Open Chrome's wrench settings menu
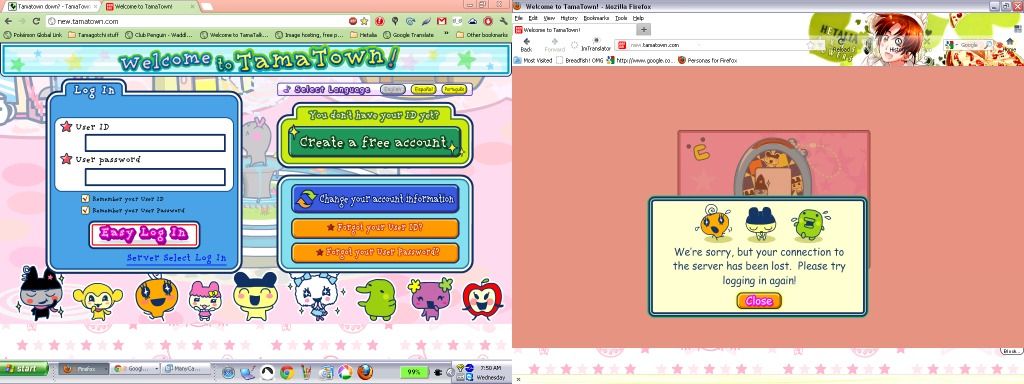The width and height of the screenshot is (1024, 384). coord(504,21)
